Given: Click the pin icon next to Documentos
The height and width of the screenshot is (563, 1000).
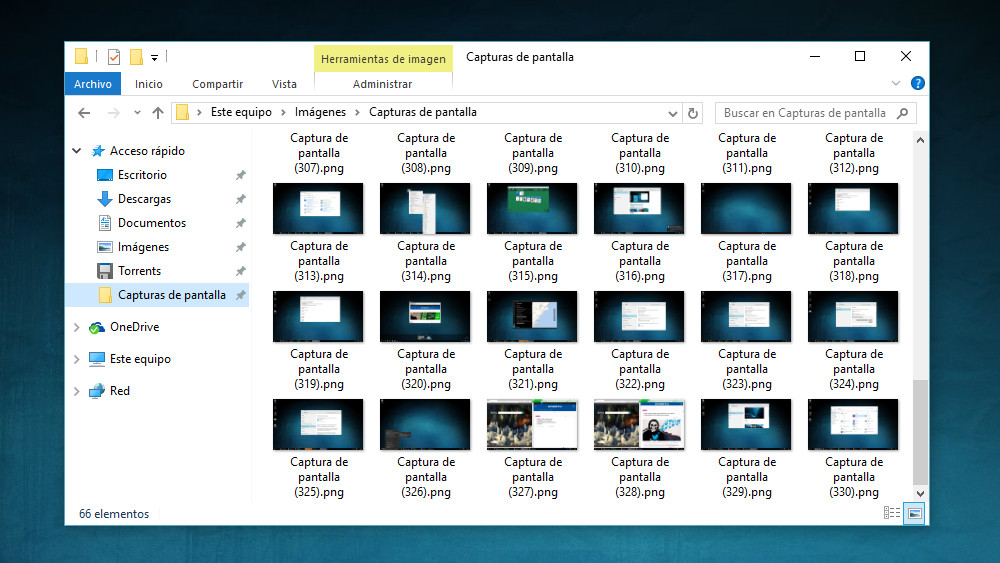Looking at the screenshot, I should coord(240,223).
